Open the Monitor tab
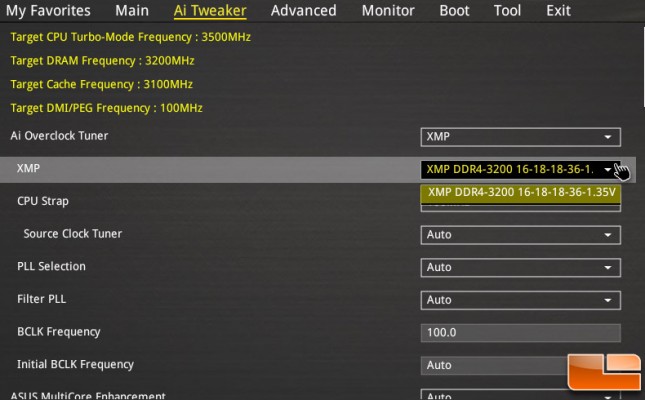This screenshot has height=400, width=645. [x=388, y=10]
